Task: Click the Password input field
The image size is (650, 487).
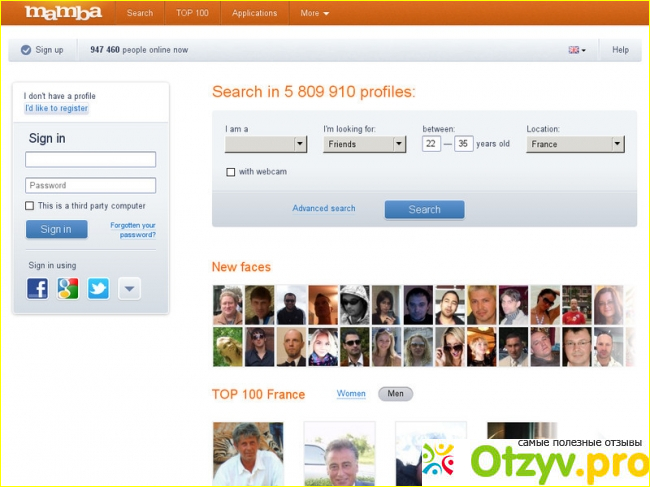Action: pos(90,185)
